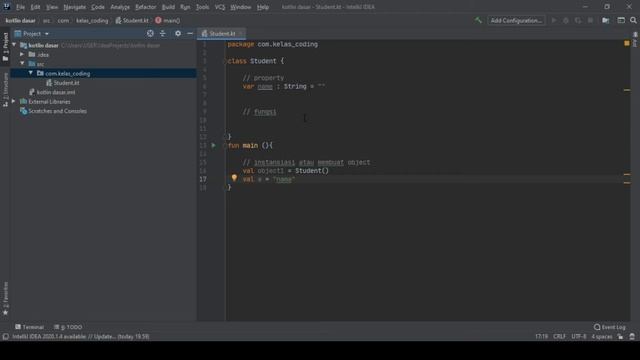Click the Student.kt file icon in project tree
The width and height of the screenshot is (640, 360).
coord(49,83)
